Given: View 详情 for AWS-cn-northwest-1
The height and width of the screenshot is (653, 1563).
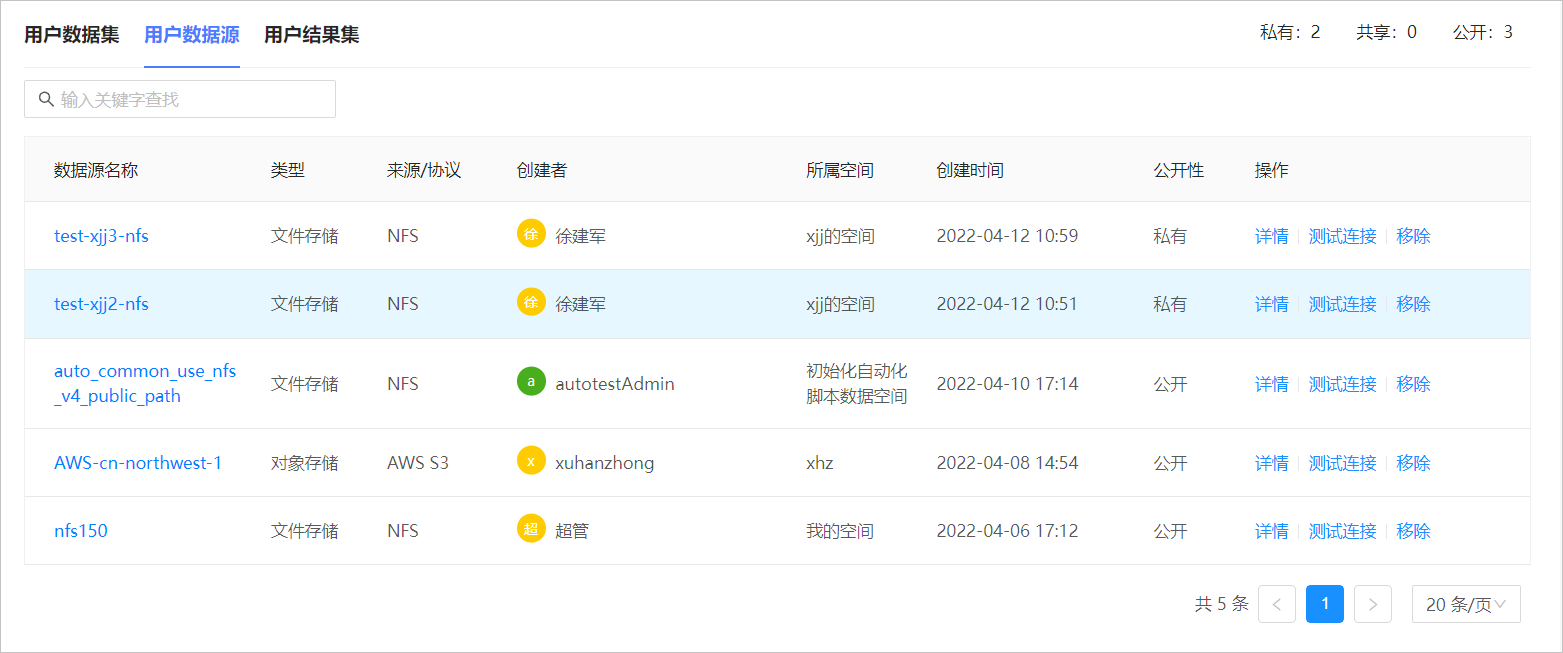Looking at the screenshot, I should 1272,463.
